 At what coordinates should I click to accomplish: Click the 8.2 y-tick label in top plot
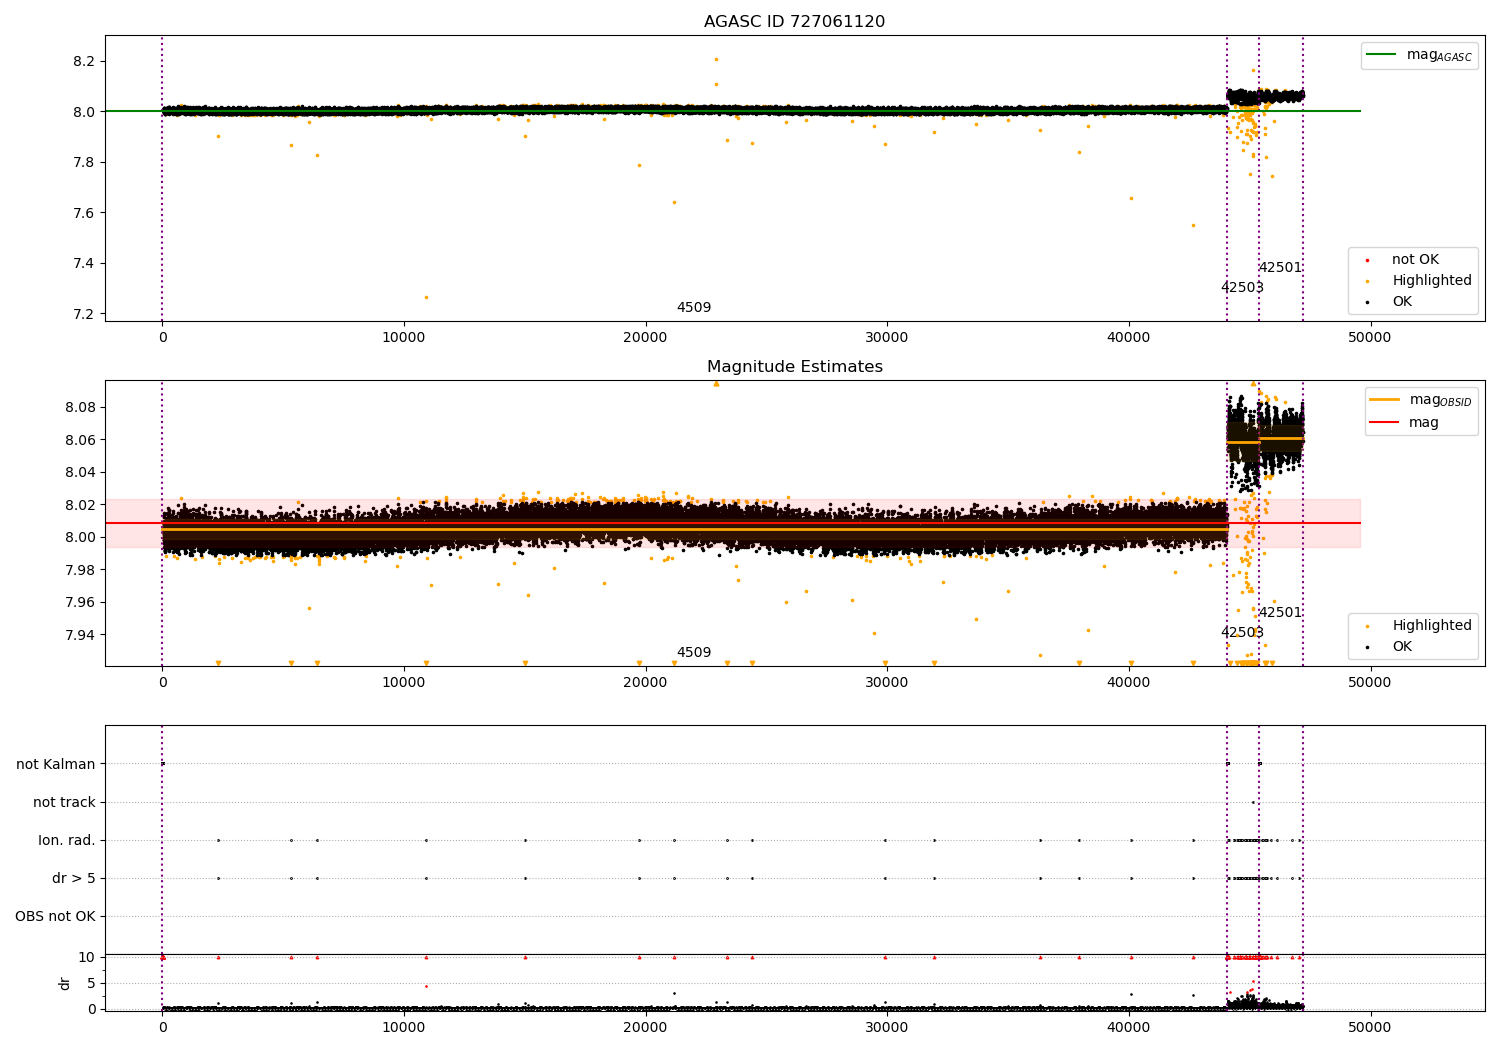84,62
